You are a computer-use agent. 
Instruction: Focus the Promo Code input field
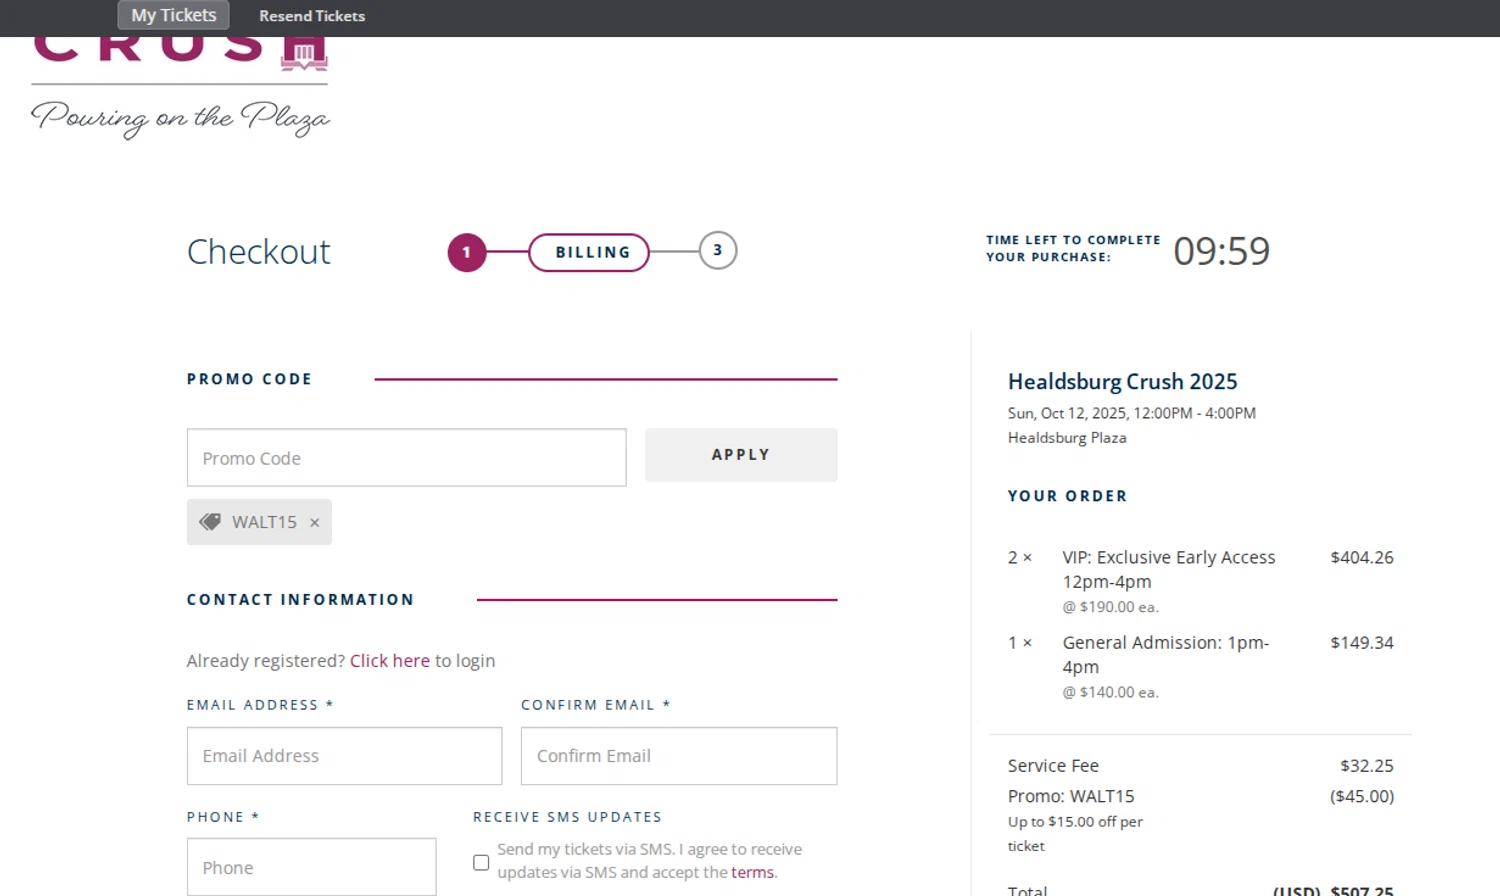click(407, 458)
